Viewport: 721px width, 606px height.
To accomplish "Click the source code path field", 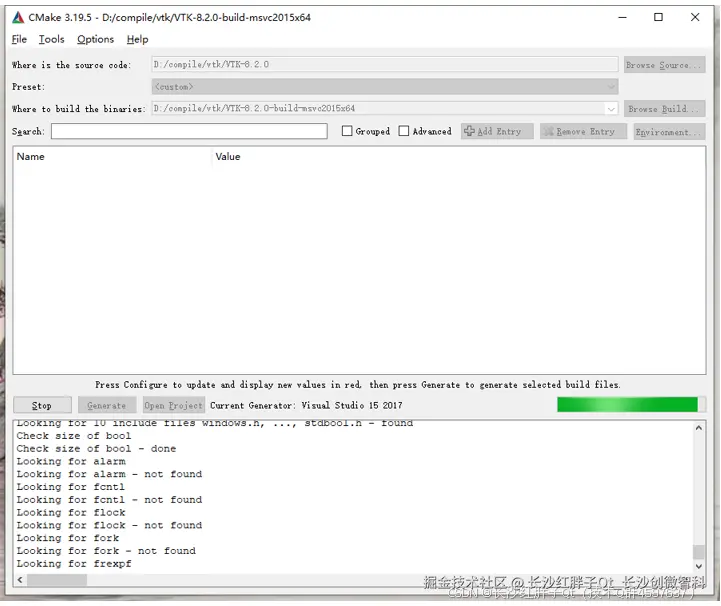I will (384, 64).
